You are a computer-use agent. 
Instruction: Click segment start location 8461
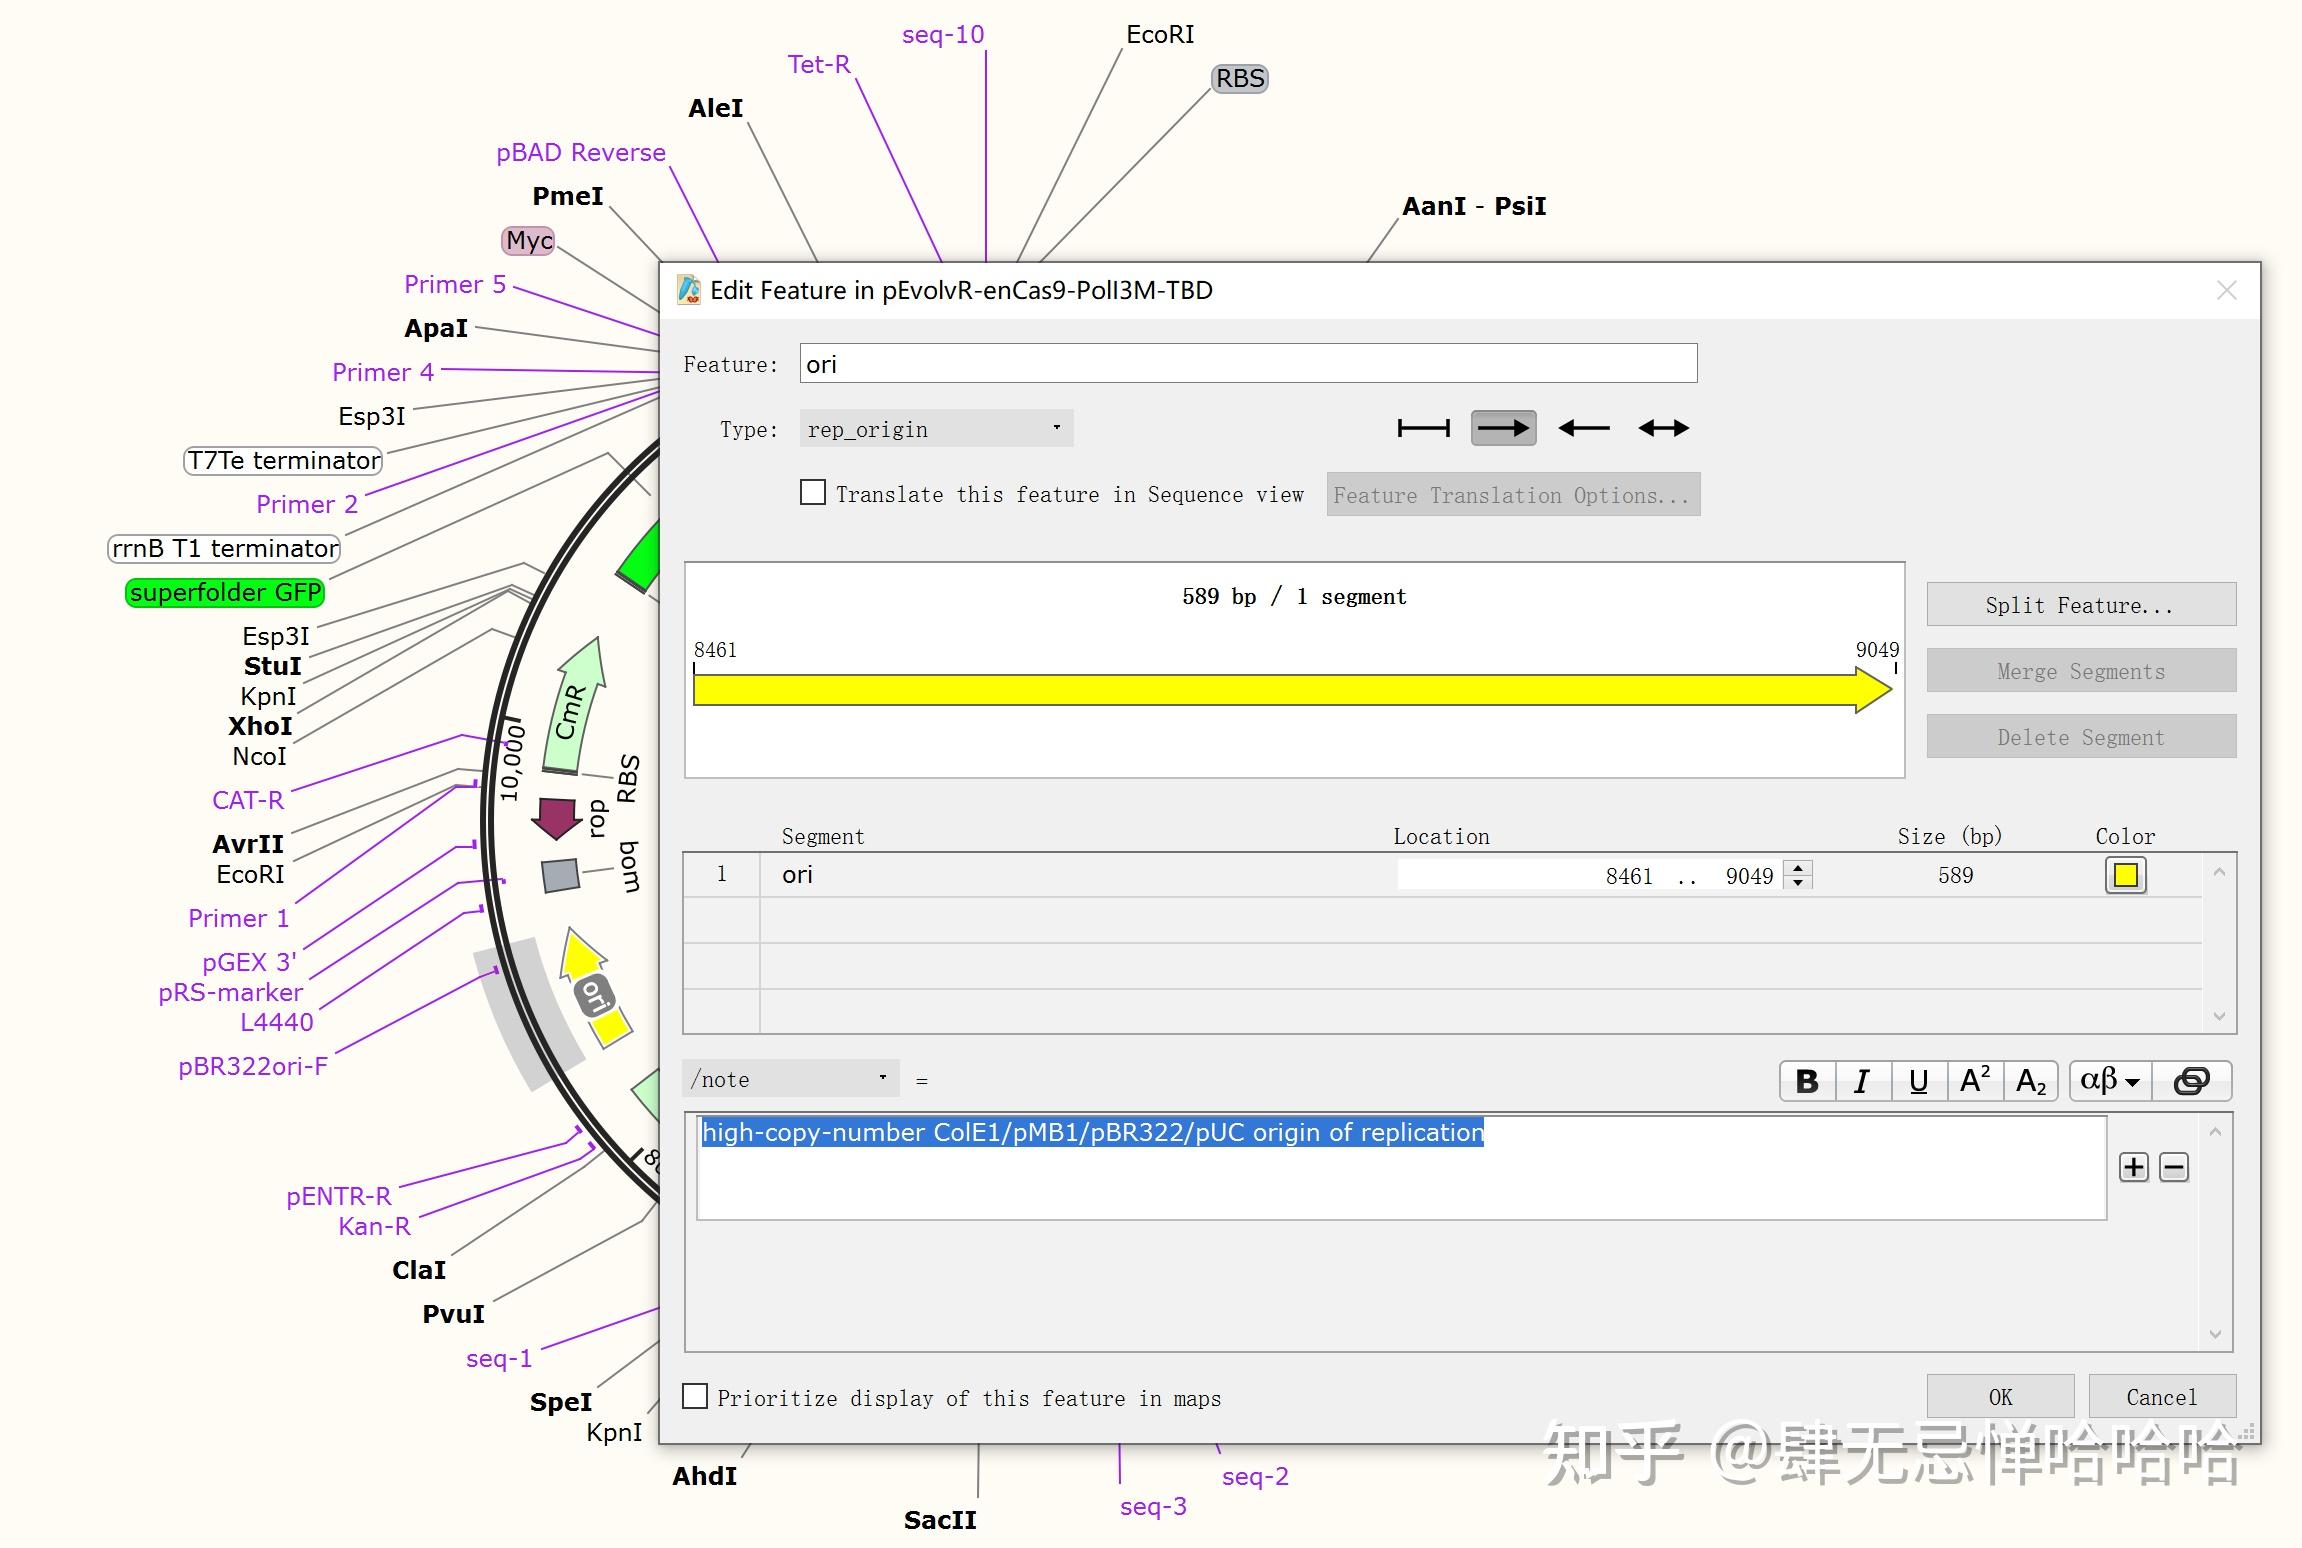click(x=1629, y=876)
